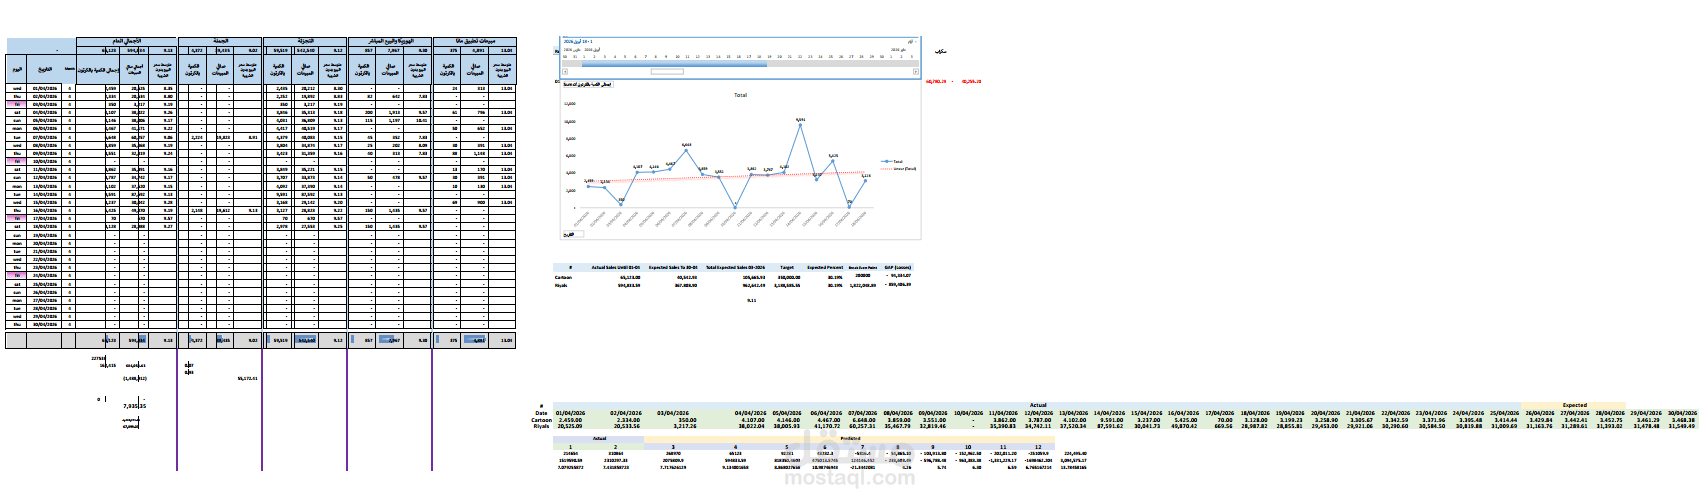Image resolution: width=1701 pixels, height=499 pixels.
Task: Select the chart title 'Total'
Action: pyautogui.click(x=740, y=95)
